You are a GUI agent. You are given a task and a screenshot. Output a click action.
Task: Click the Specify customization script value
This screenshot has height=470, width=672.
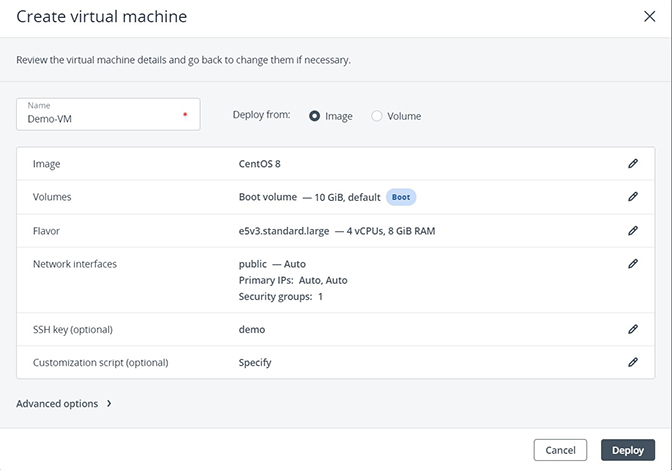click(255, 362)
